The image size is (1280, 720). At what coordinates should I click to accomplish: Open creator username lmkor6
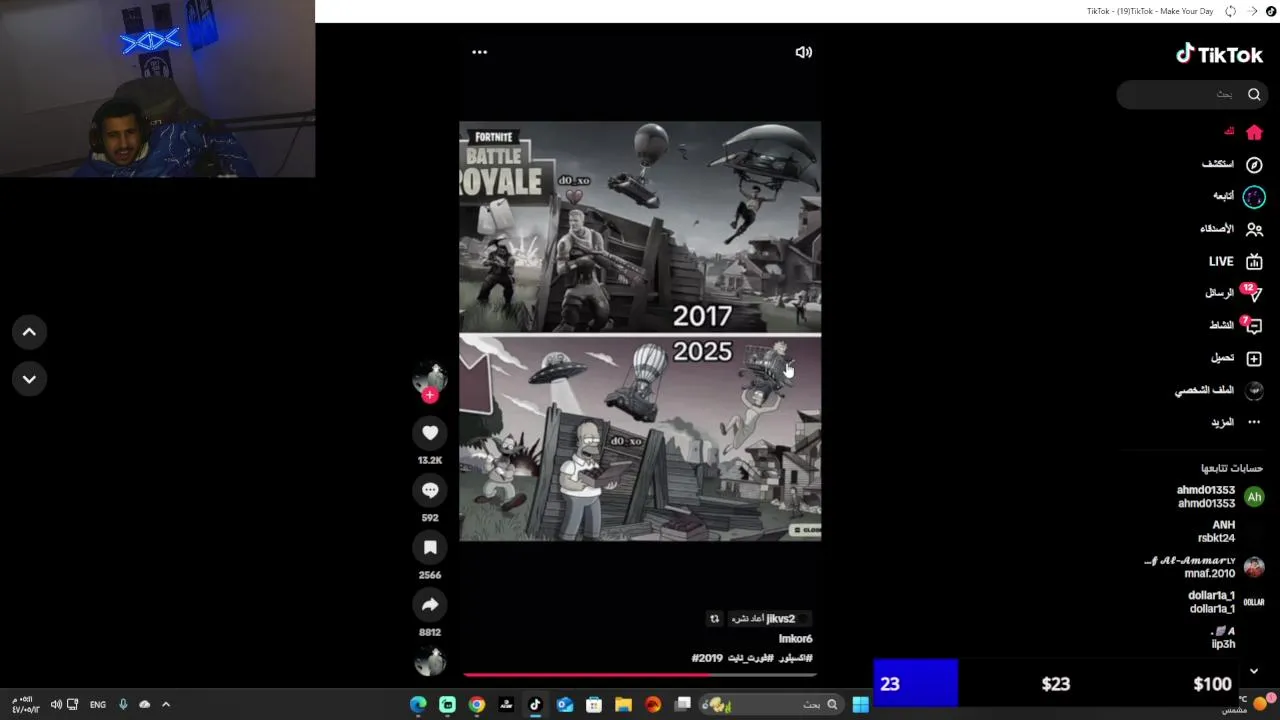(796, 639)
